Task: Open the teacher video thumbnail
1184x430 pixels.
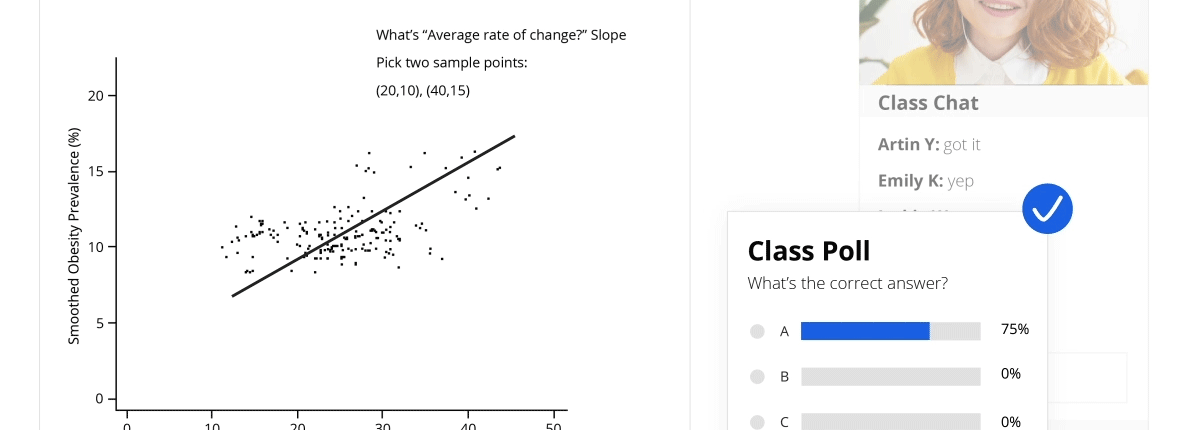Action: [1003, 42]
